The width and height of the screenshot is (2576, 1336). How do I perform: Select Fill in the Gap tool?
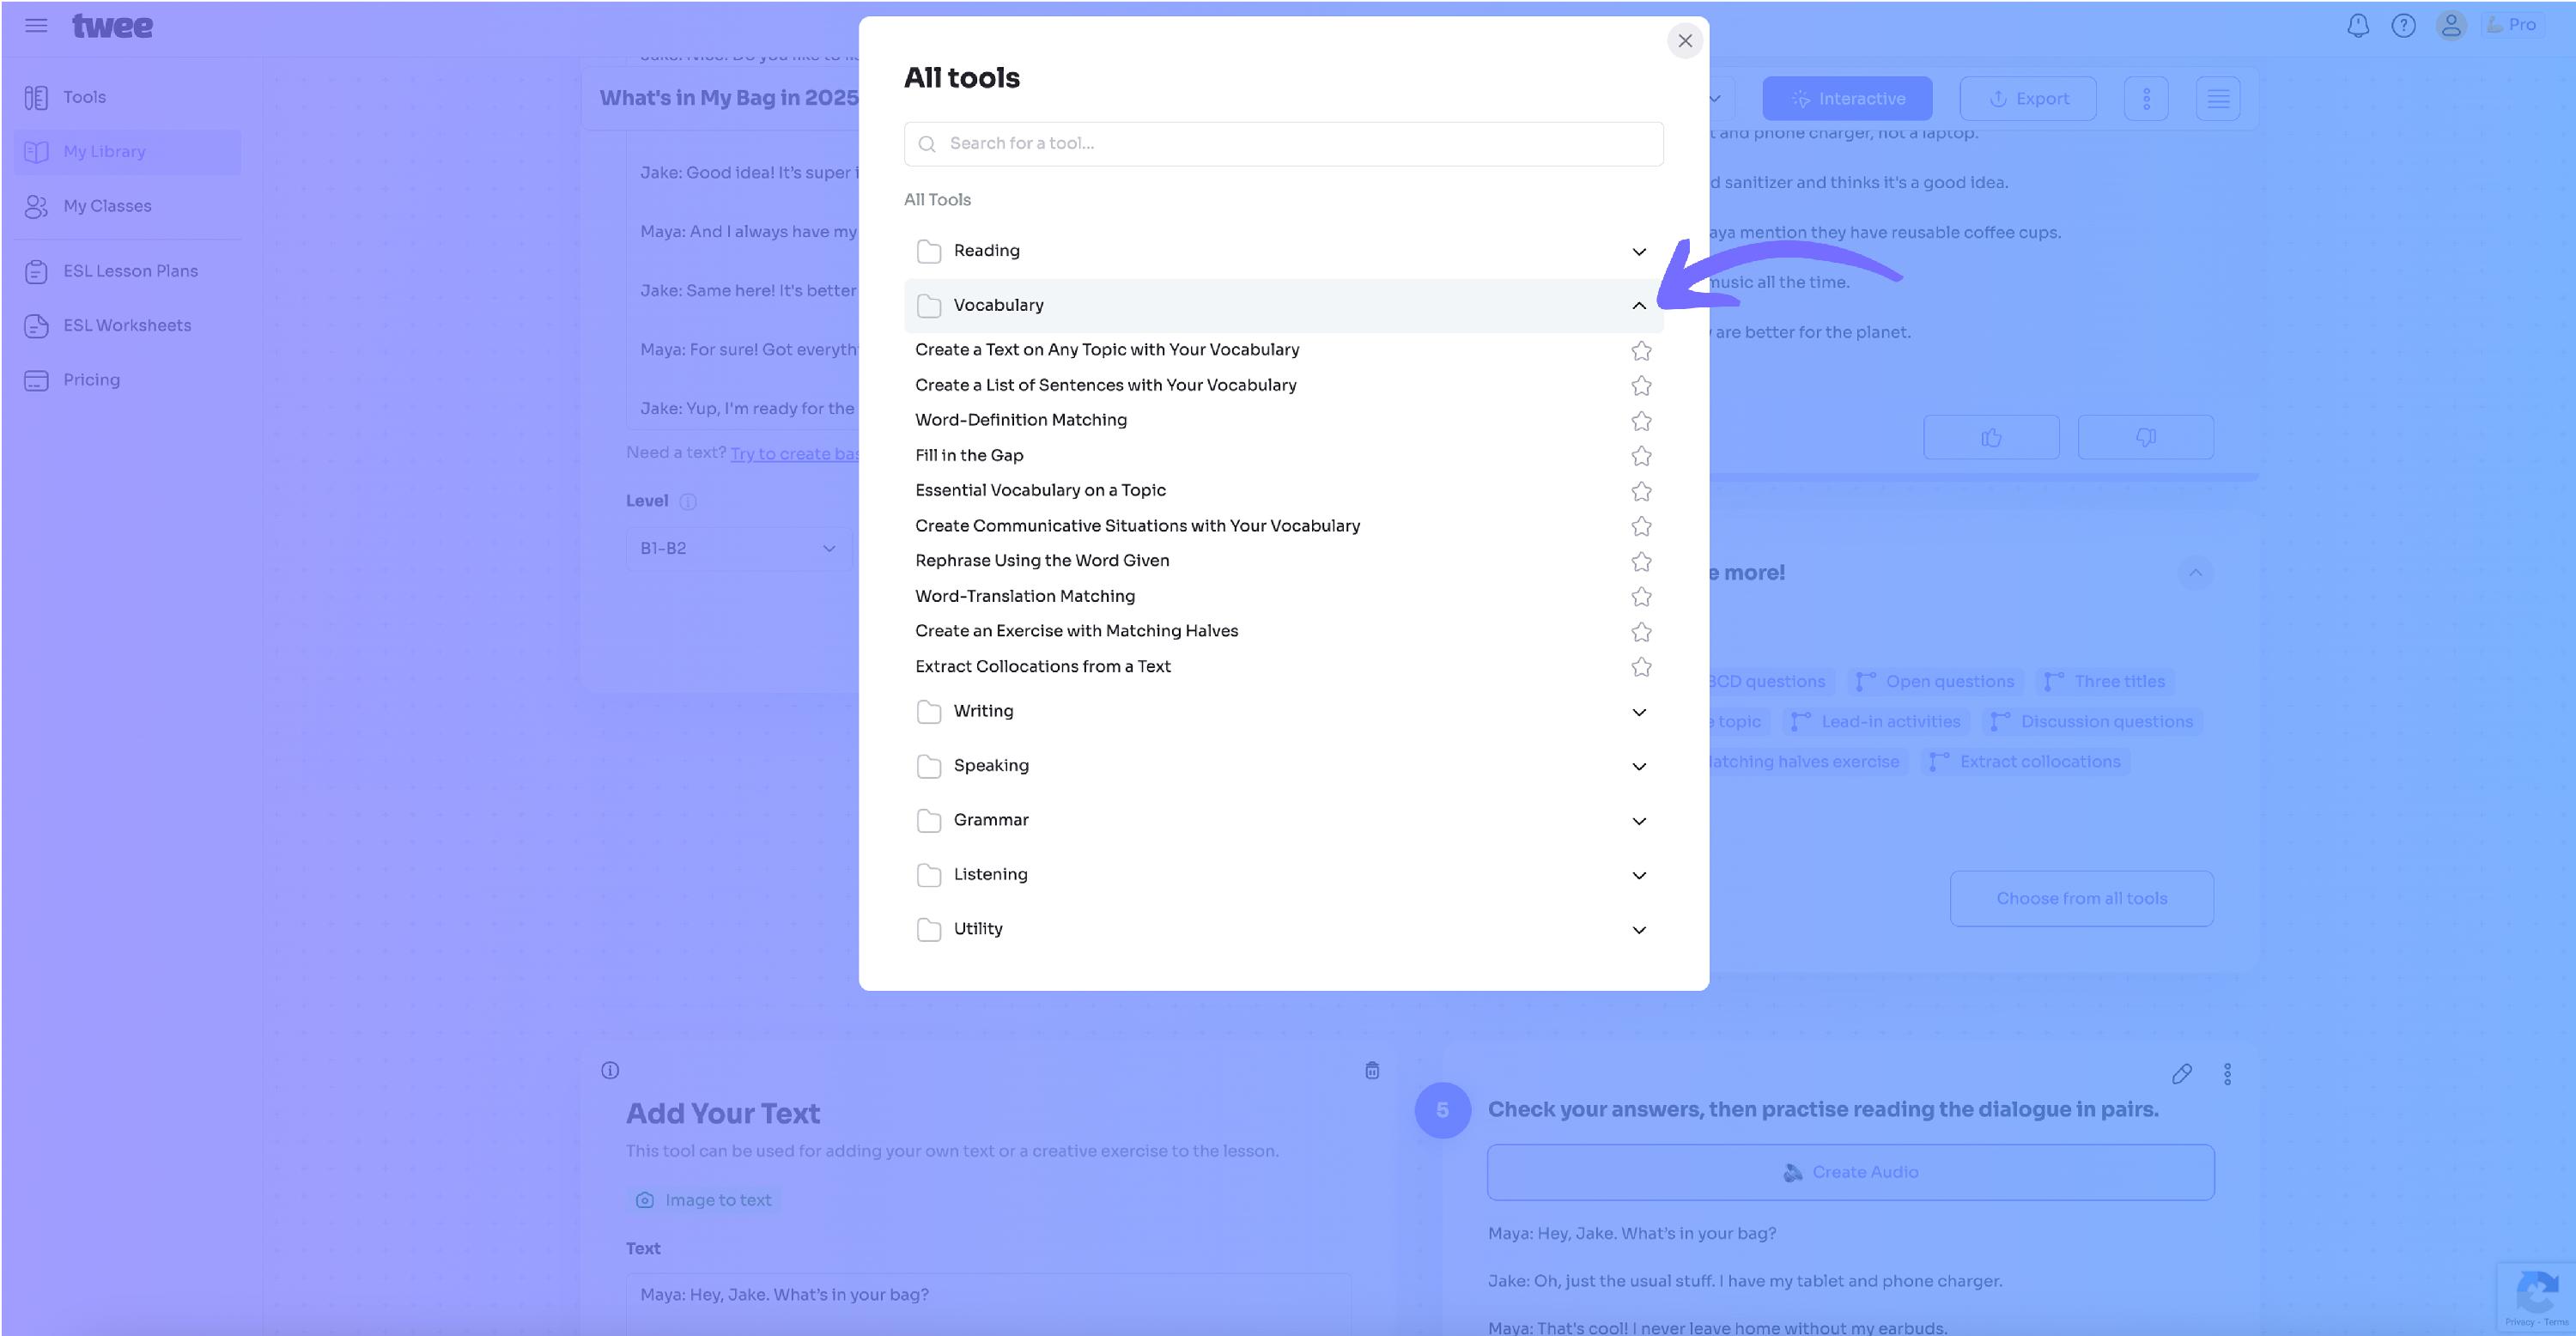pos(969,455)
